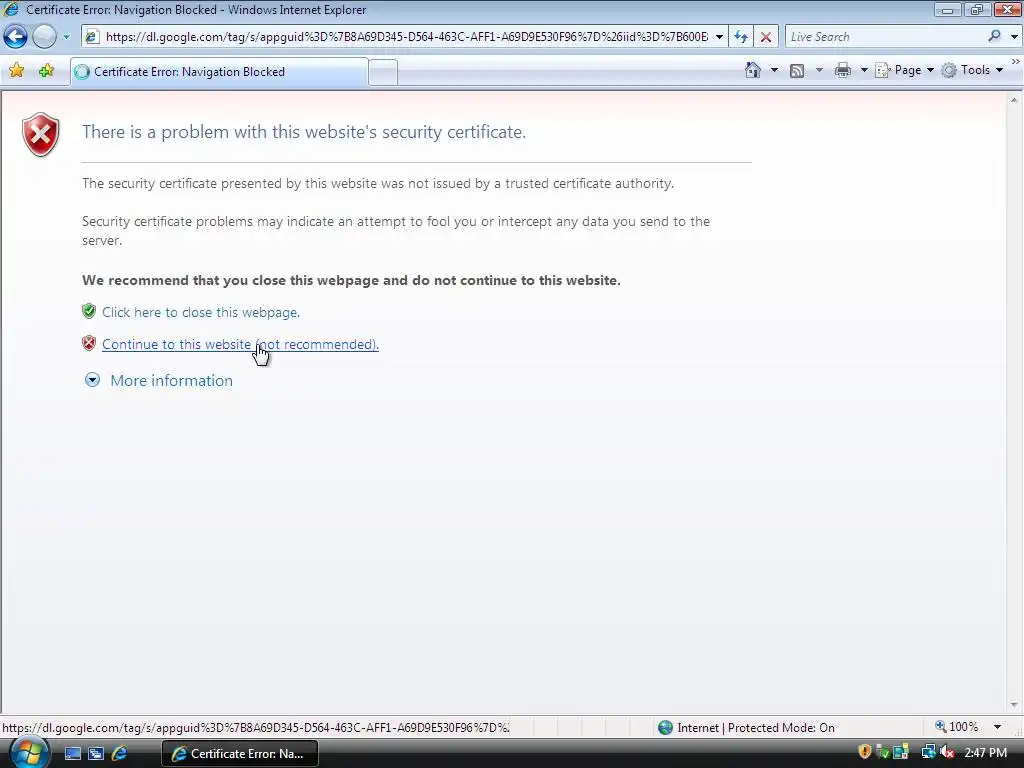Click Show Desktop quick launch icon

tap(72, 754)
